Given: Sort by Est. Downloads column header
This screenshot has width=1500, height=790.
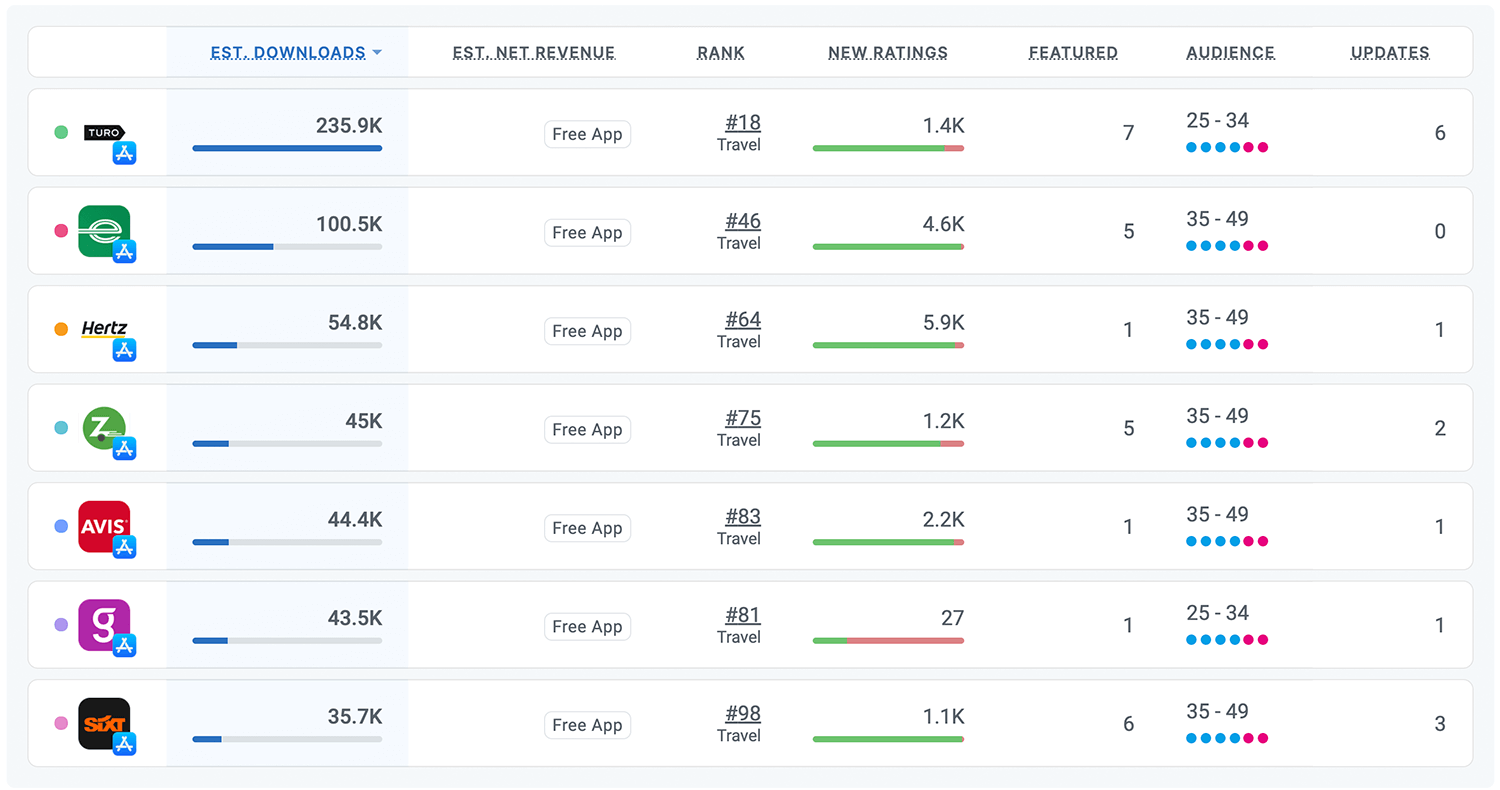Looking at the screenshot, I should [x=295, y=53].
